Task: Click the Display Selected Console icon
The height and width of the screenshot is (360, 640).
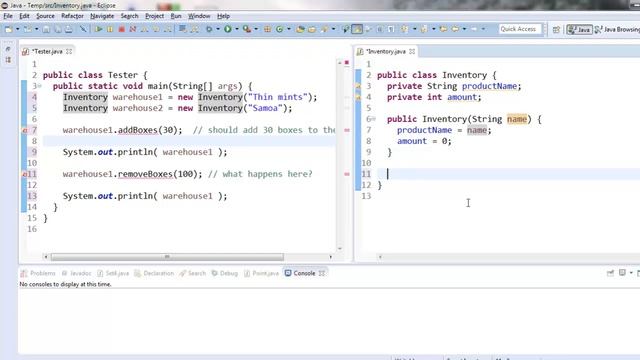Action: [x=622, y=273]
